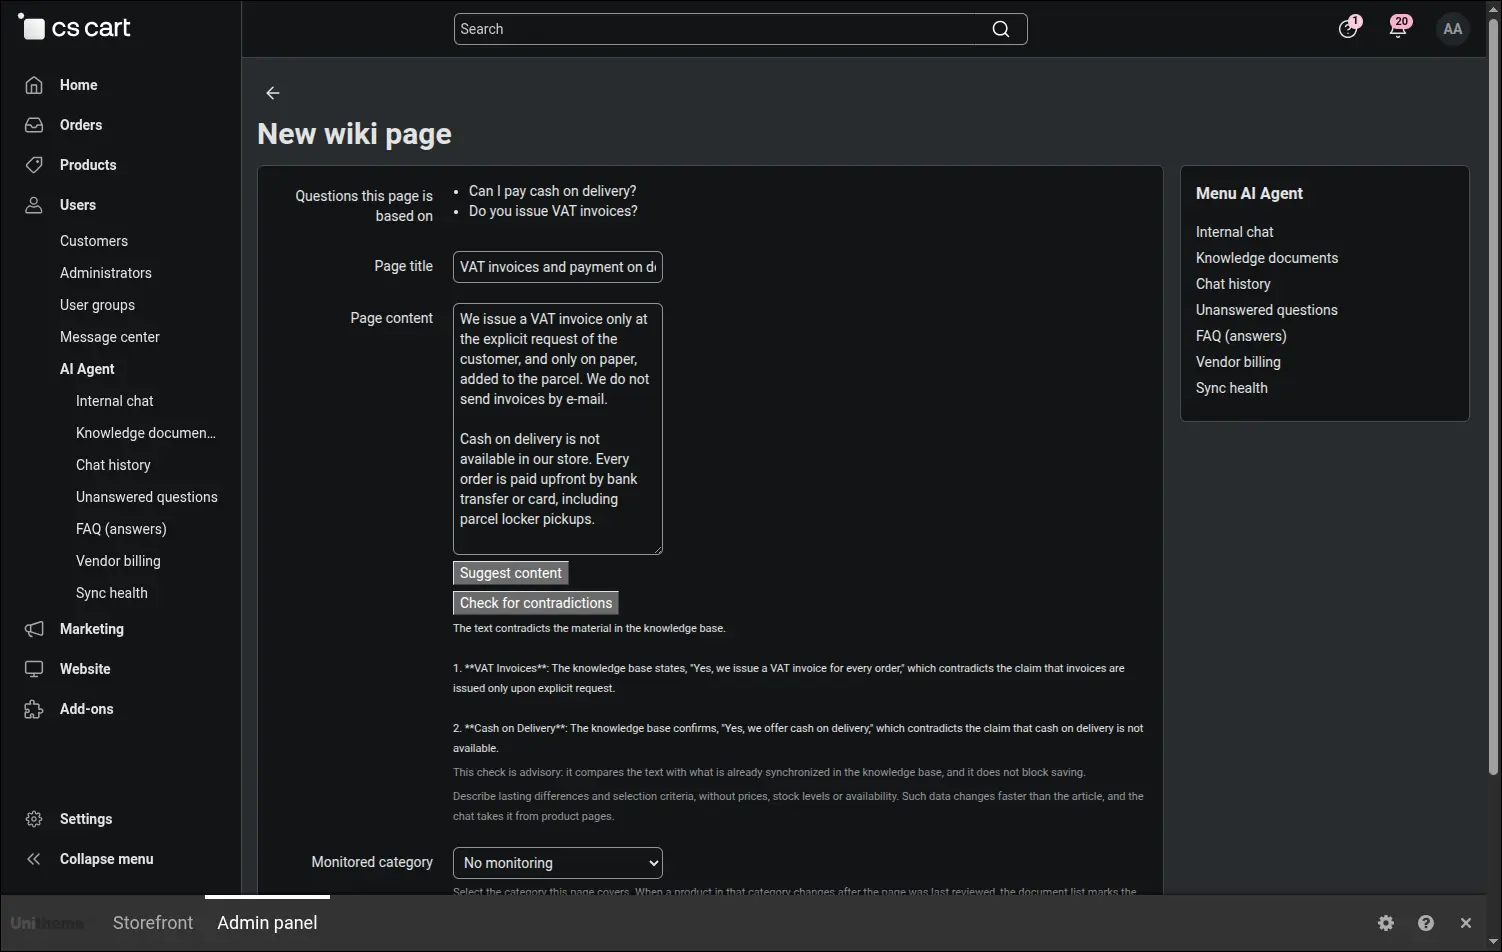Open the Website menu item

click(85, 669)
